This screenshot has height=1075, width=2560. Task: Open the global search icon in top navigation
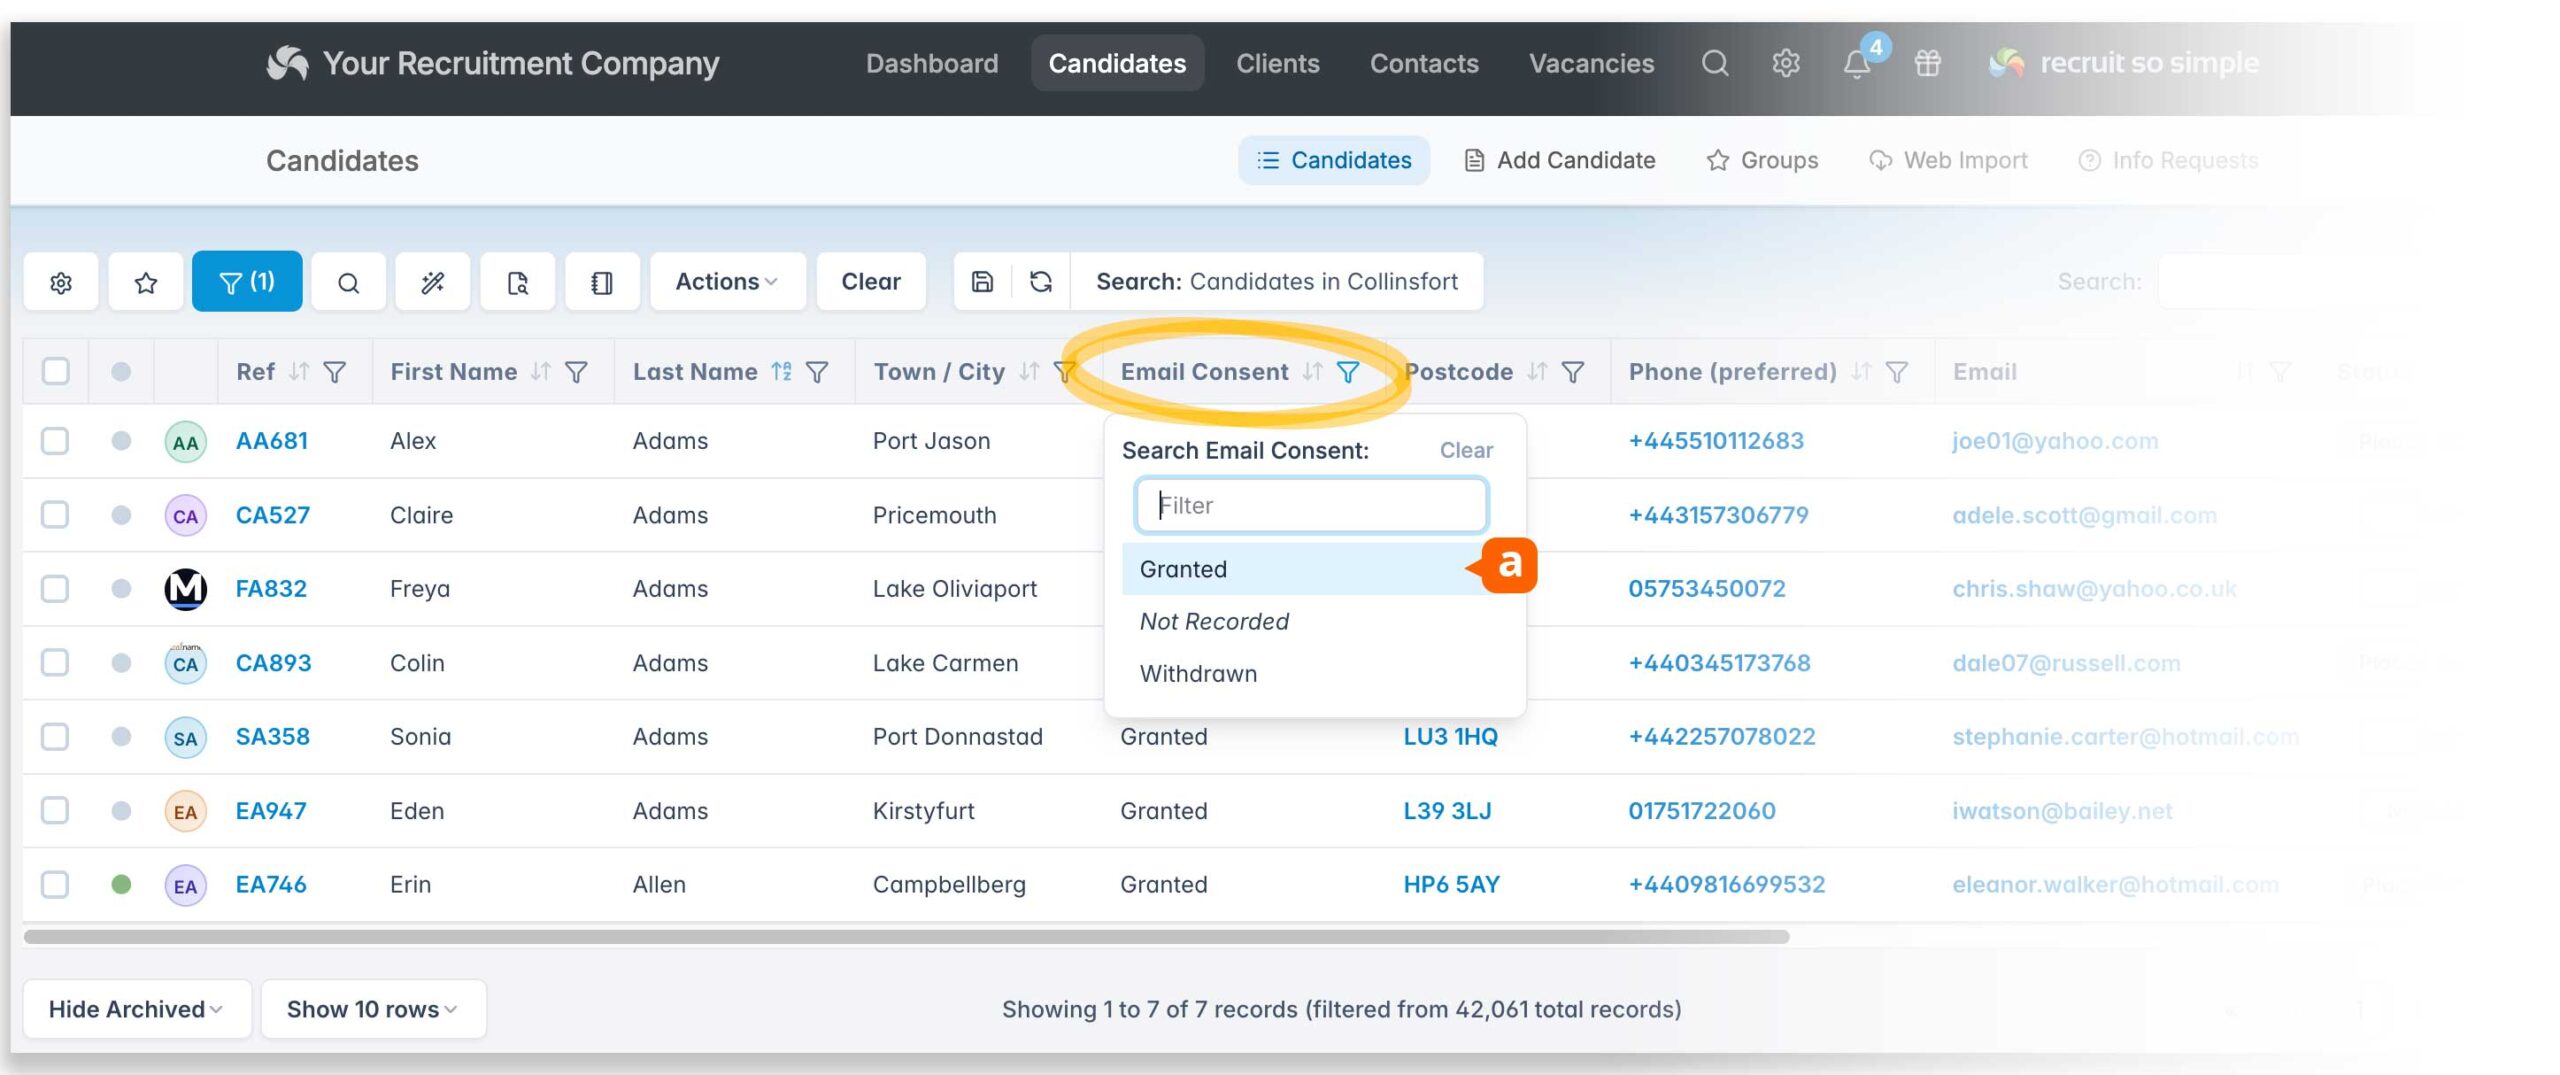1715,63
